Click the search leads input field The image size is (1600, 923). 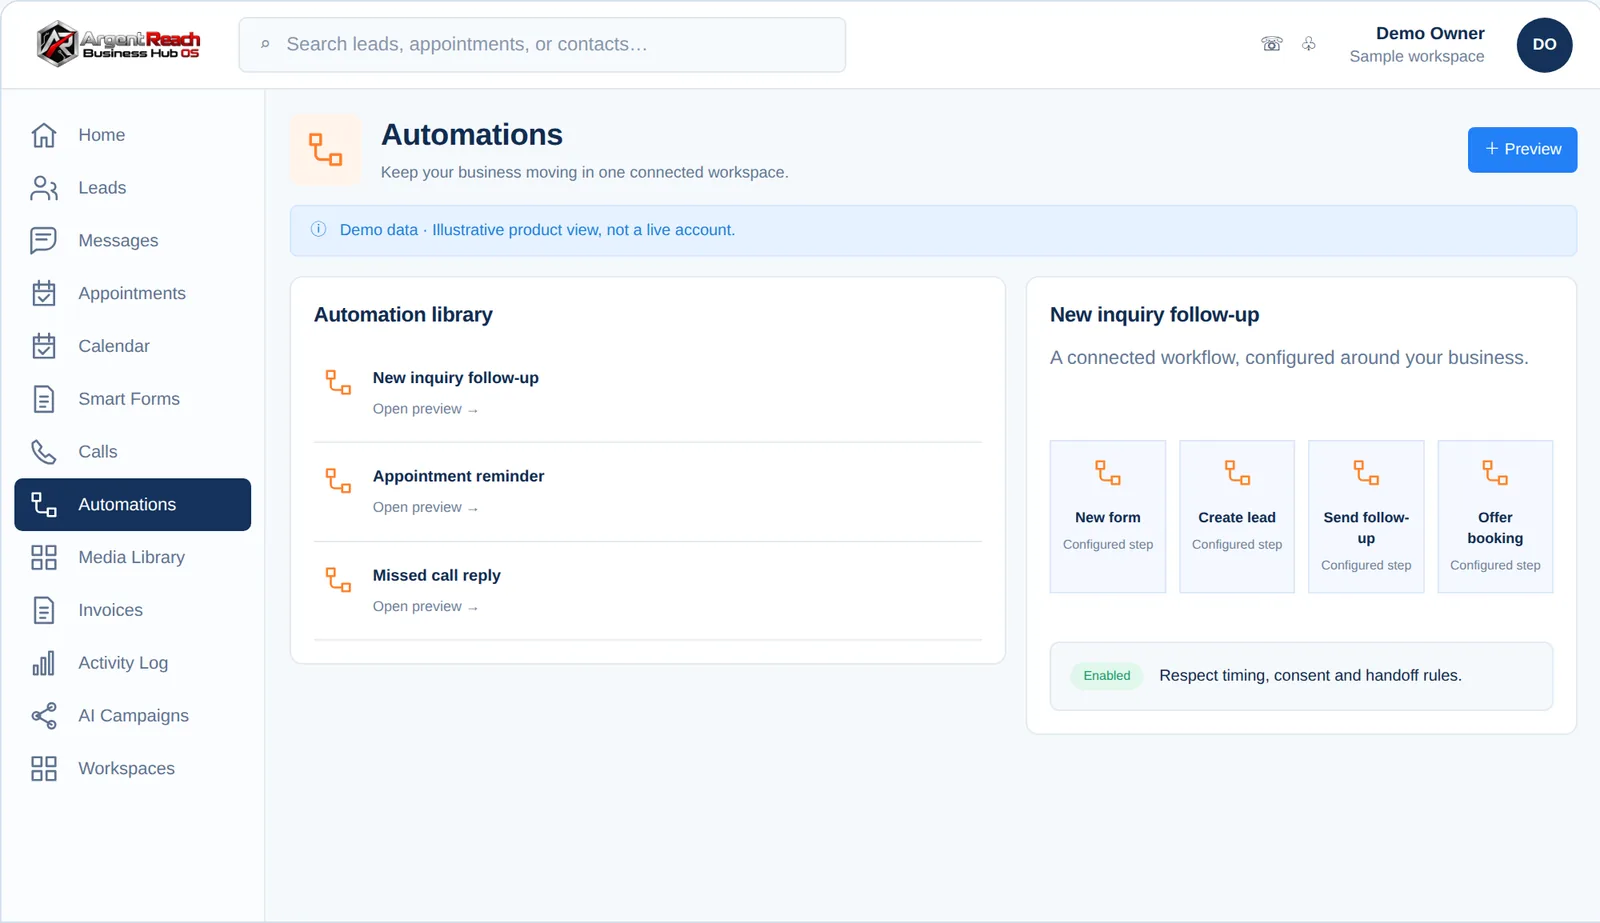(x=542, y=44)
